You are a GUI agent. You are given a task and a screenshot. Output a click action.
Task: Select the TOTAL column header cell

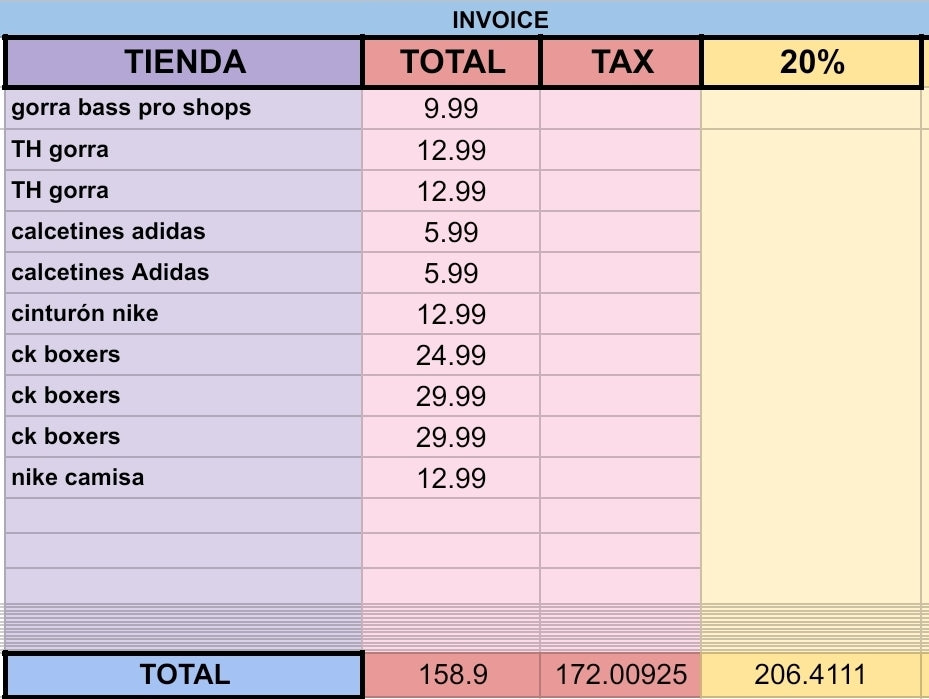pyautogui.click(x=452, y=63)
